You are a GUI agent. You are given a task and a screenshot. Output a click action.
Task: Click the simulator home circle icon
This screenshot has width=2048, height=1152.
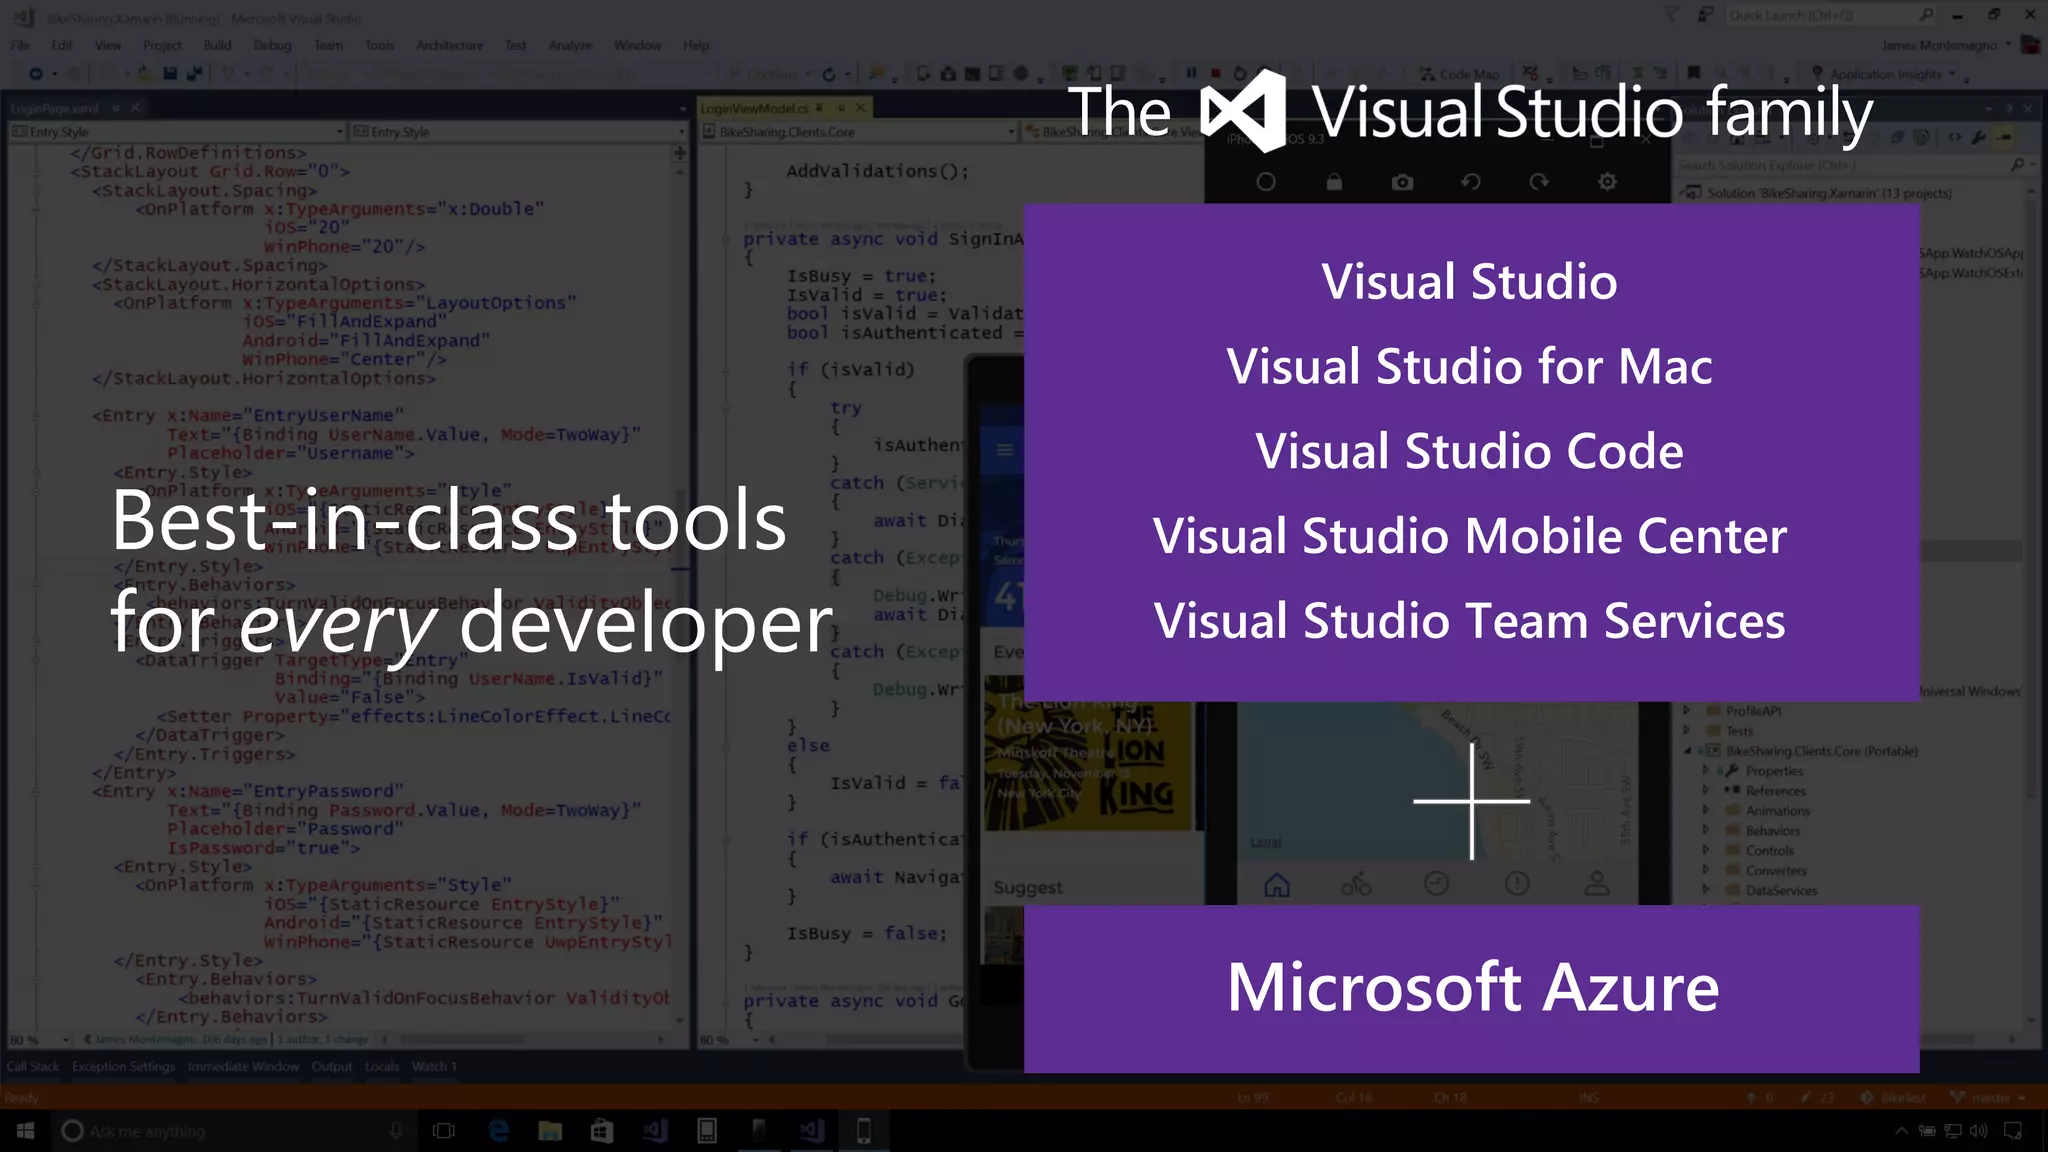click(1266, 182)
